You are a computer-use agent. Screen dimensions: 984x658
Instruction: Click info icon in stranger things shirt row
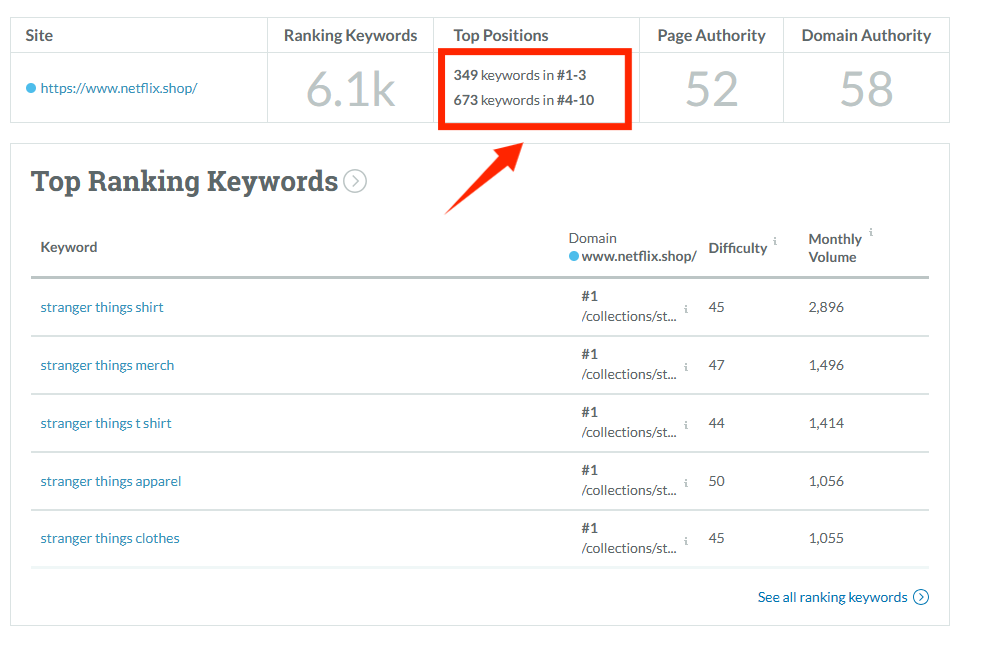[x=685, y=309]
